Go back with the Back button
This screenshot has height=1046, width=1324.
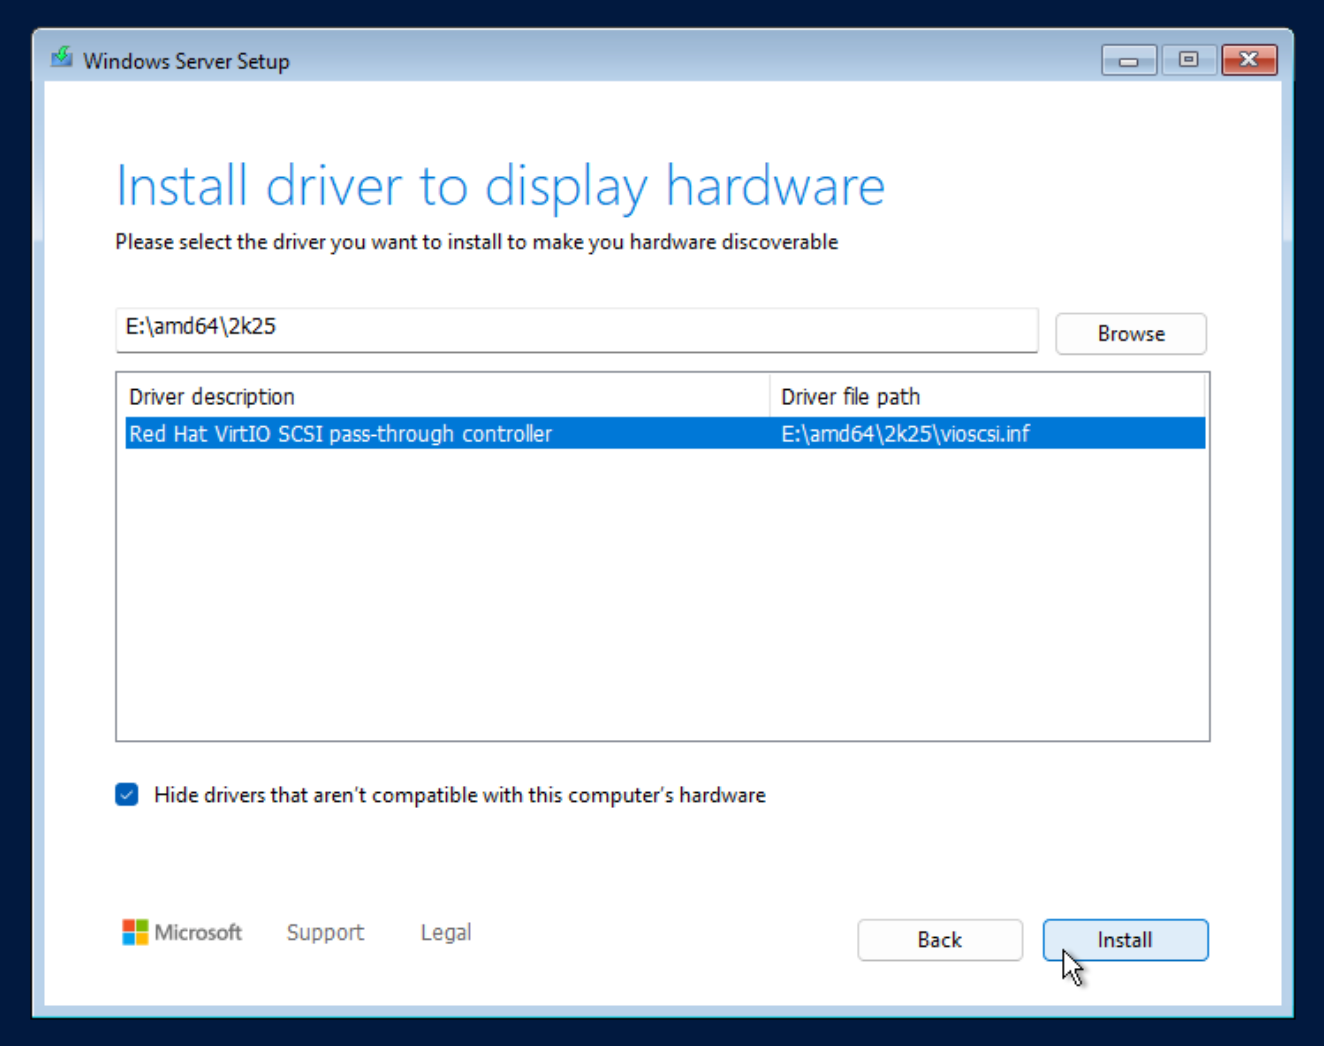[939, 940]
